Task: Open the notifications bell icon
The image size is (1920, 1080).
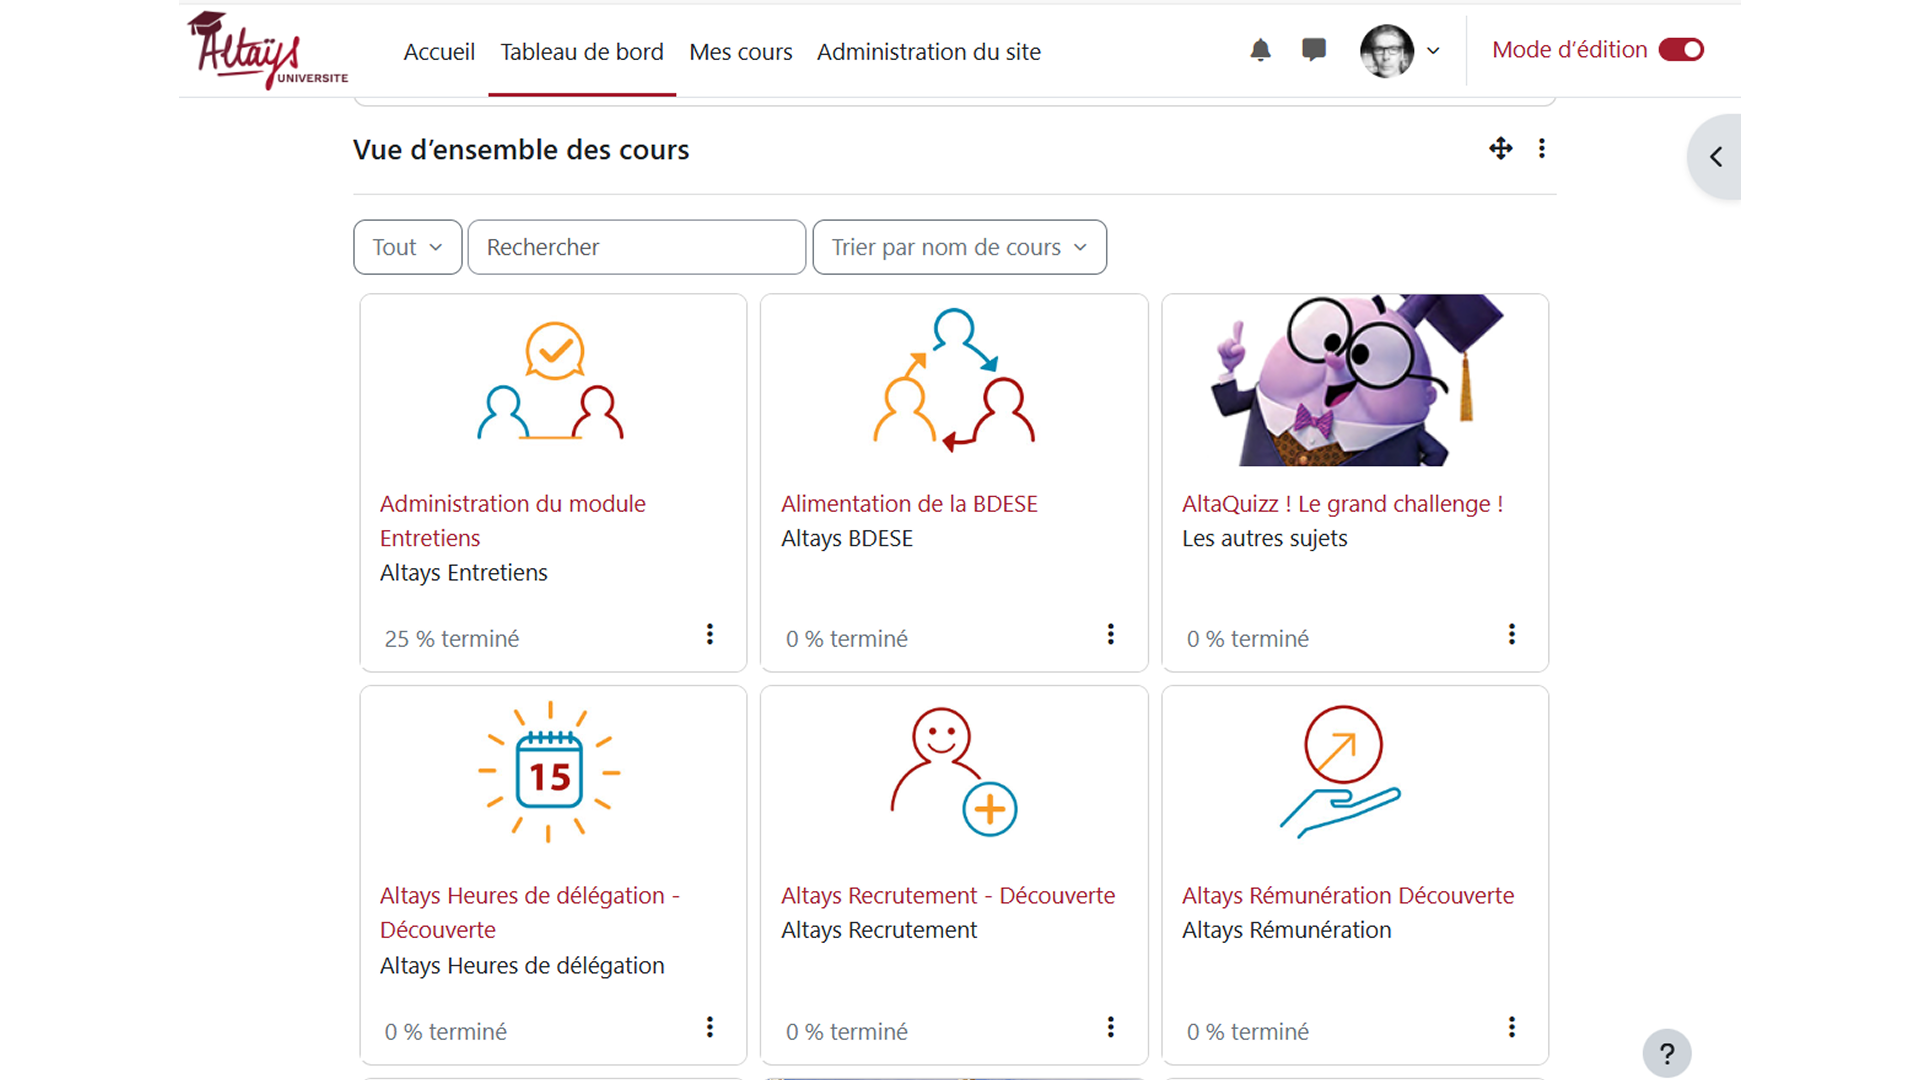Action: tap(1260, 50)
